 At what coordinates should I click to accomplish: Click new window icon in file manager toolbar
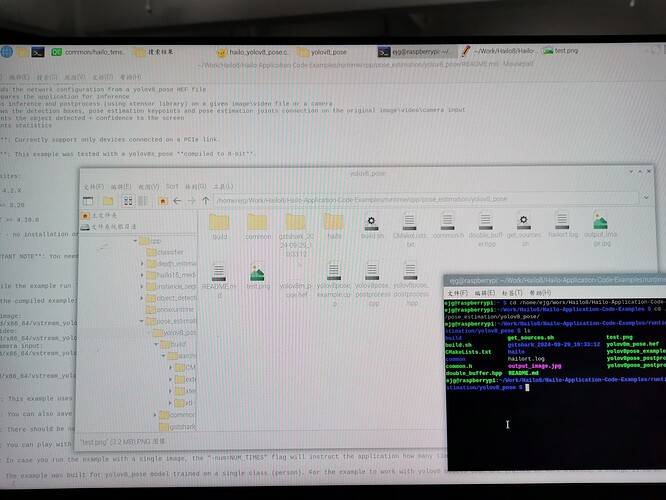[88, 201]
